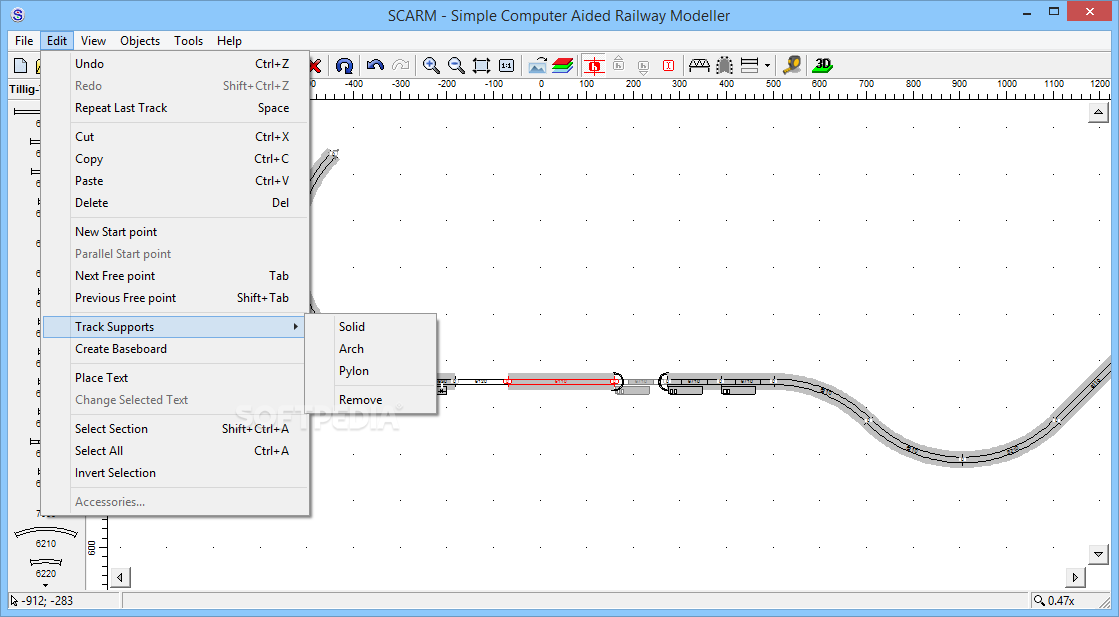Click the lower height arrow icon
1119x617 pixels.
(643, 67)
